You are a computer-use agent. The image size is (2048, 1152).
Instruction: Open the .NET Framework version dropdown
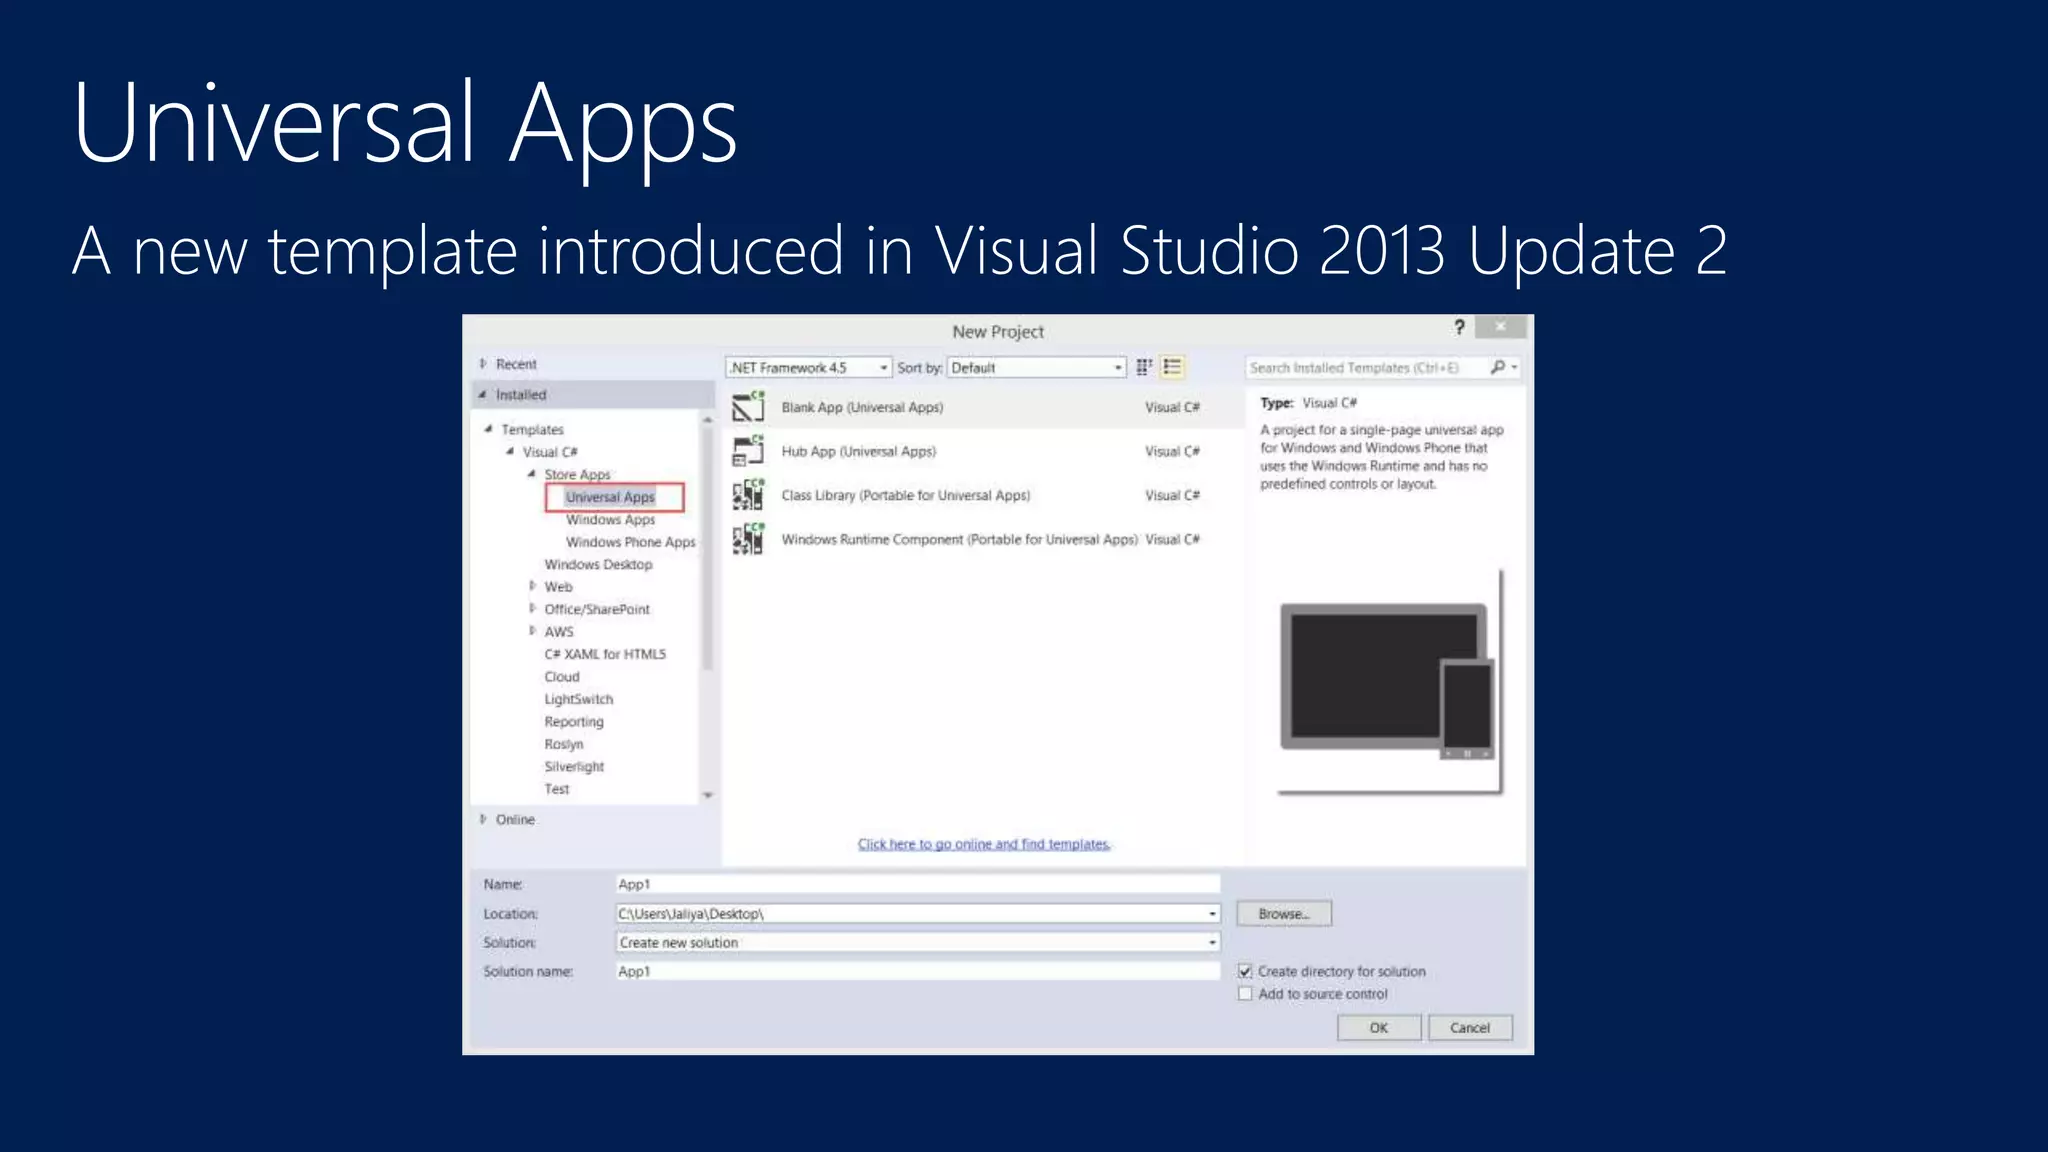(883, 368)
